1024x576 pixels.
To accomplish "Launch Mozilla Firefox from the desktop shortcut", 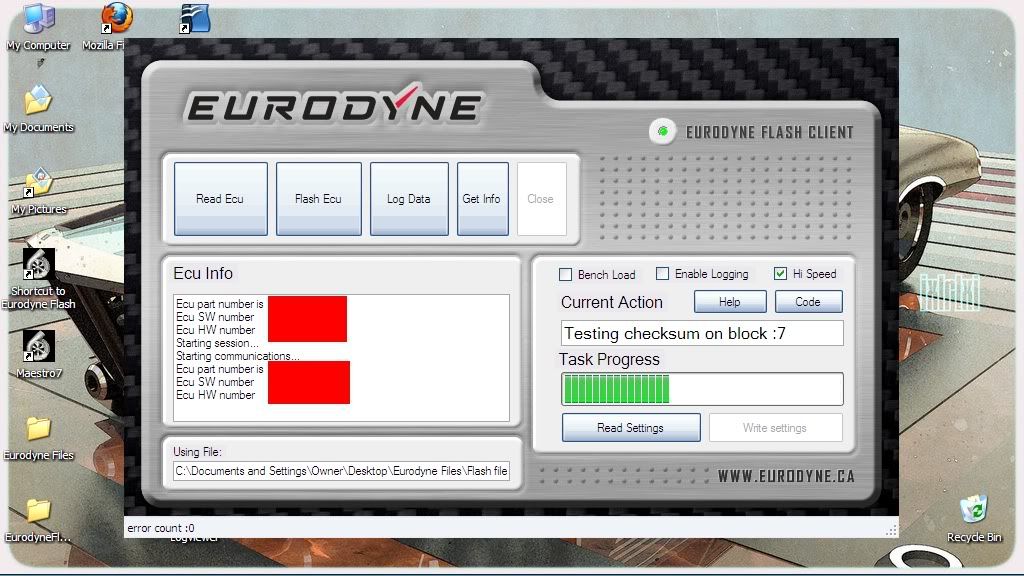I will pos(117,18).
